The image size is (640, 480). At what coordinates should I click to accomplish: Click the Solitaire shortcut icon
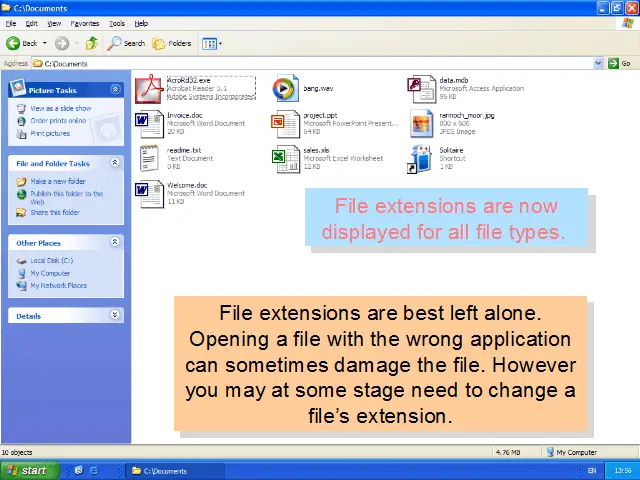[421, 159]
